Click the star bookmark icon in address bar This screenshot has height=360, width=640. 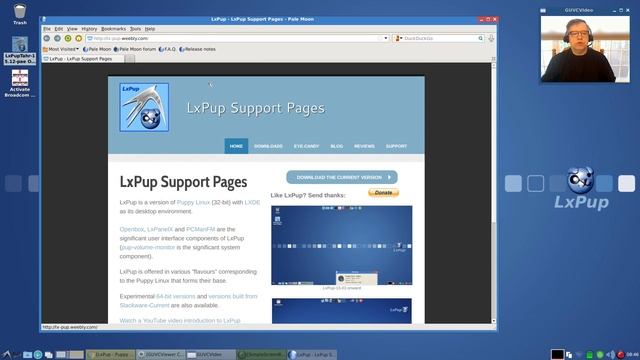point(380,38)
